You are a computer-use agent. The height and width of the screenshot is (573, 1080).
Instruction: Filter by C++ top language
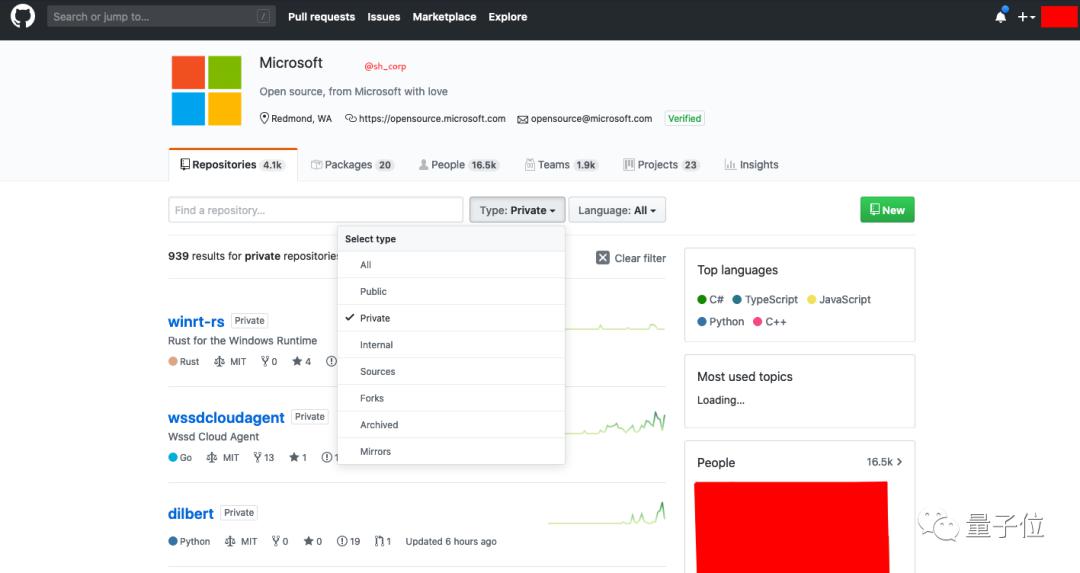pos(769,322)
